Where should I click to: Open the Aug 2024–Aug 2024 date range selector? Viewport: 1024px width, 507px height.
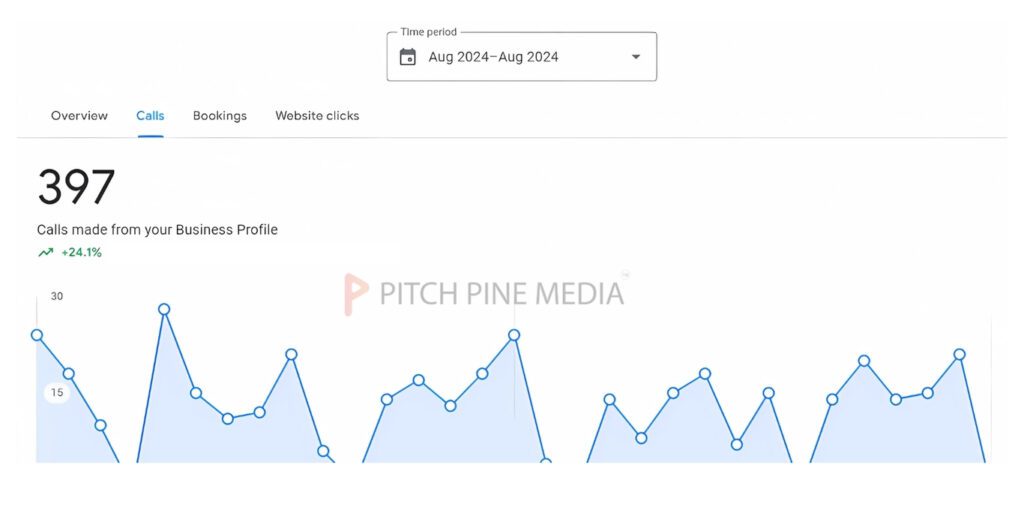pyautogui.click(x=493, y=57)
